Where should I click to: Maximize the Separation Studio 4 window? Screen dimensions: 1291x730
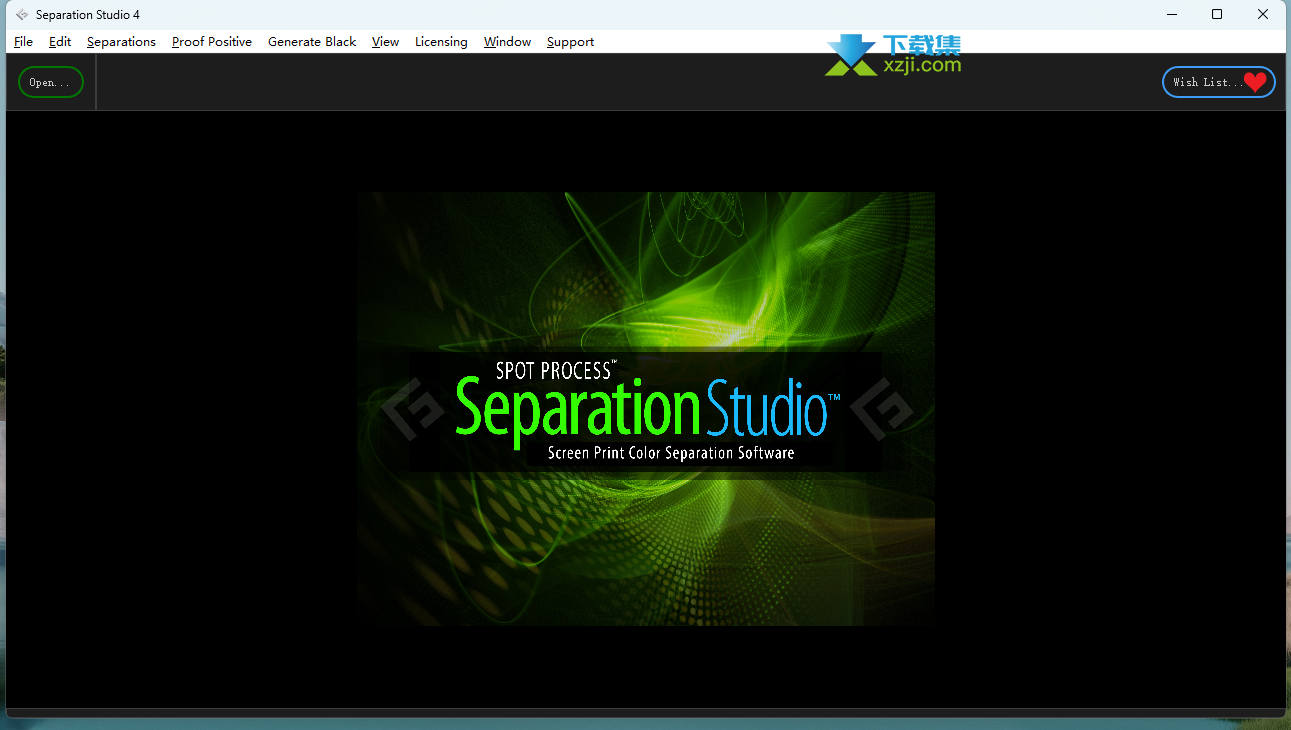coord(1217,14)
